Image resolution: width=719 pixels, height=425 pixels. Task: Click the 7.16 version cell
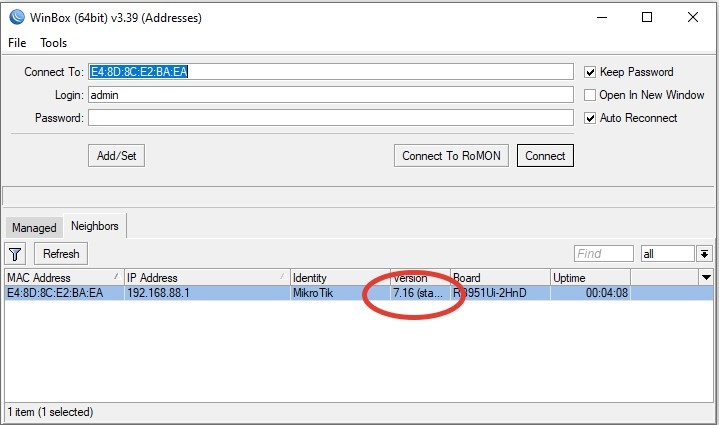pos(420,293)
